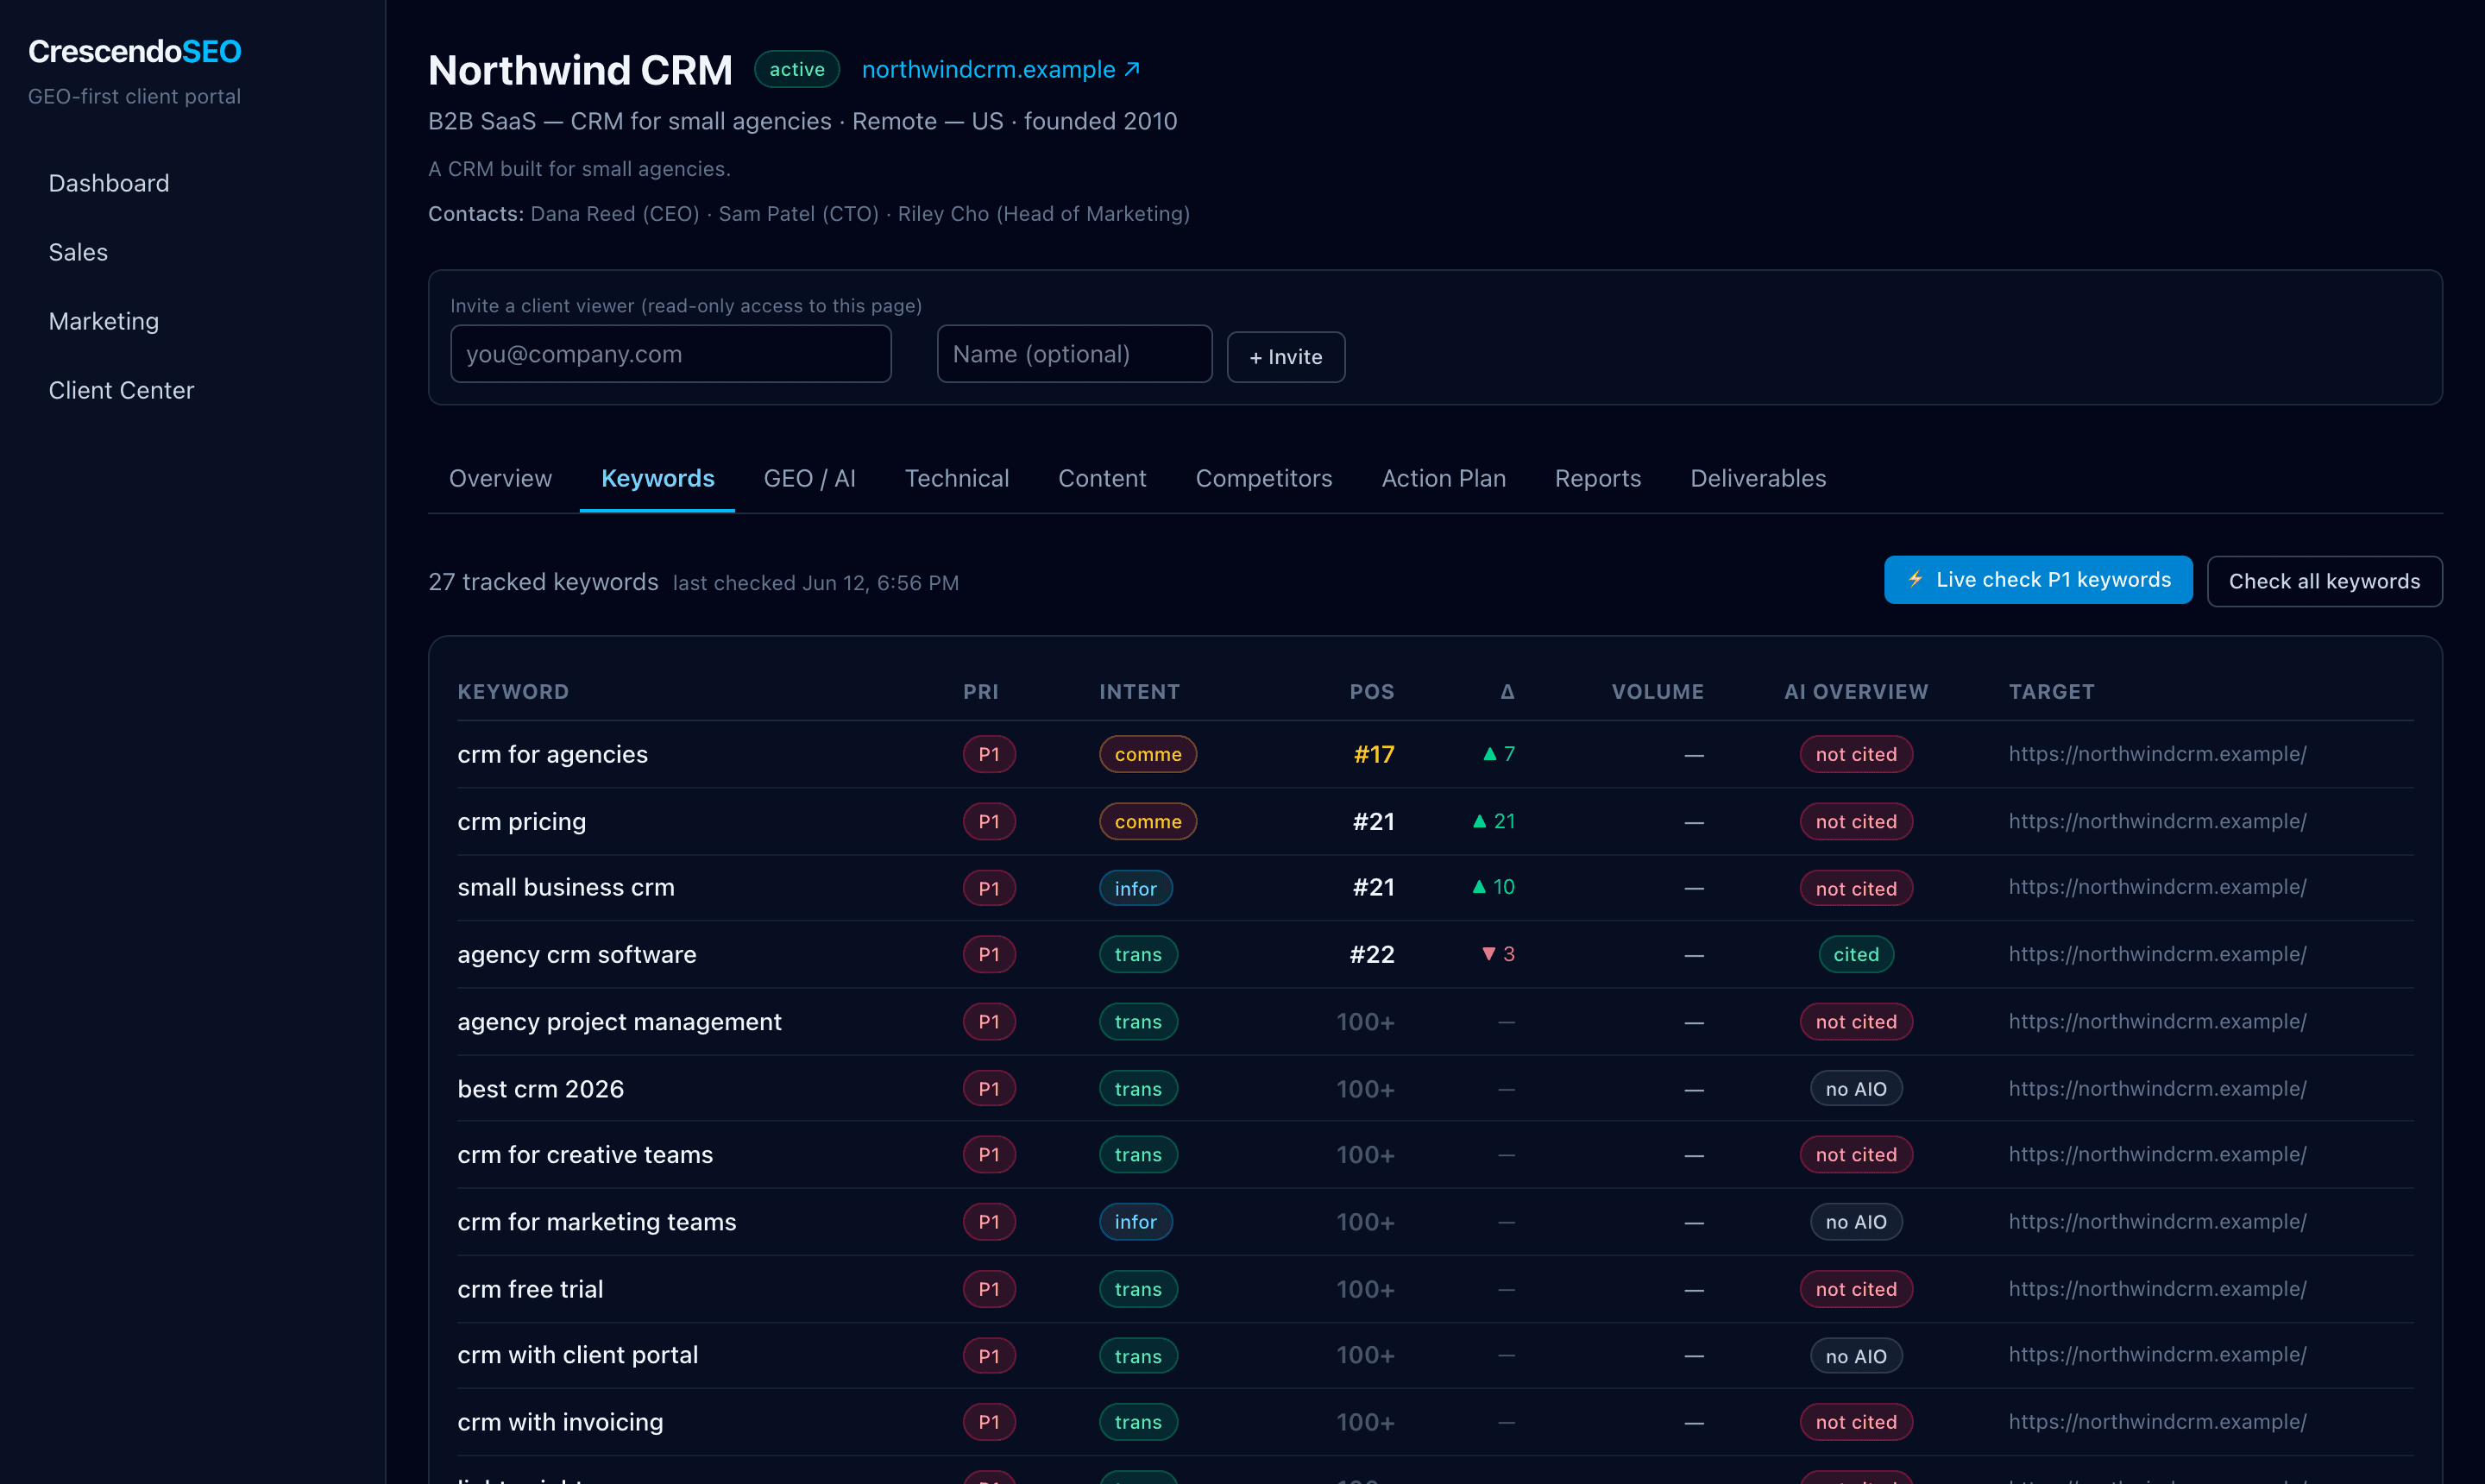The width and height of the screenshot is (2485, 1484).
Task: Click the KEYWORD column header
Action: point(513,692)
